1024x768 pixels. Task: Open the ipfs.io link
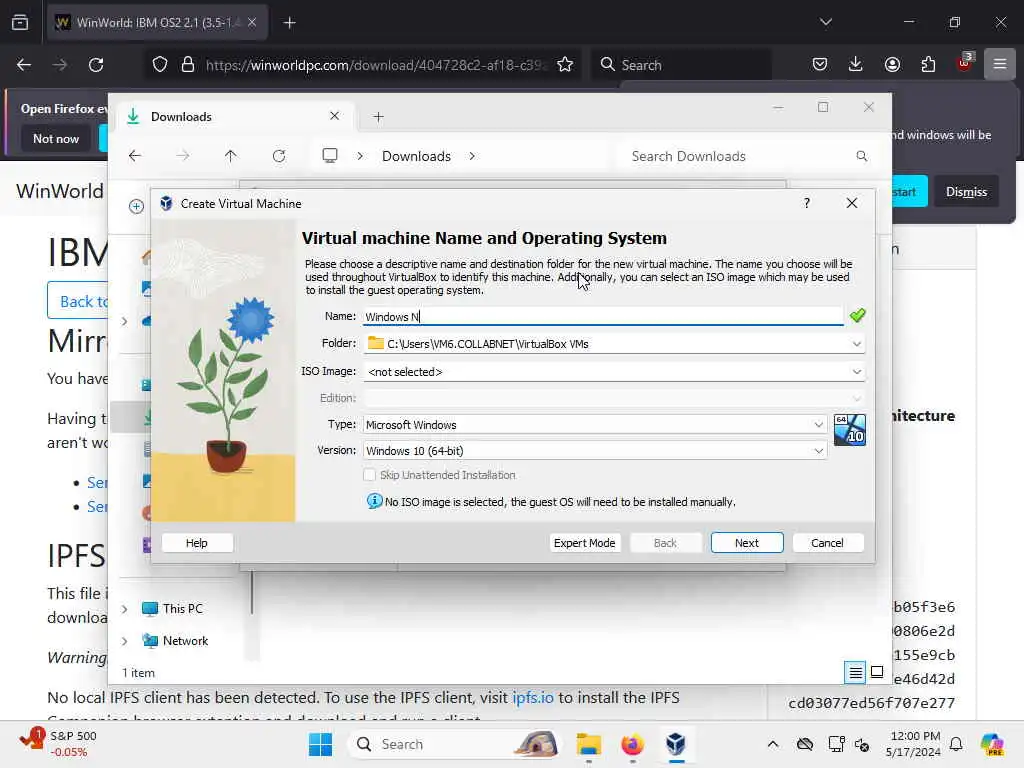532,697
